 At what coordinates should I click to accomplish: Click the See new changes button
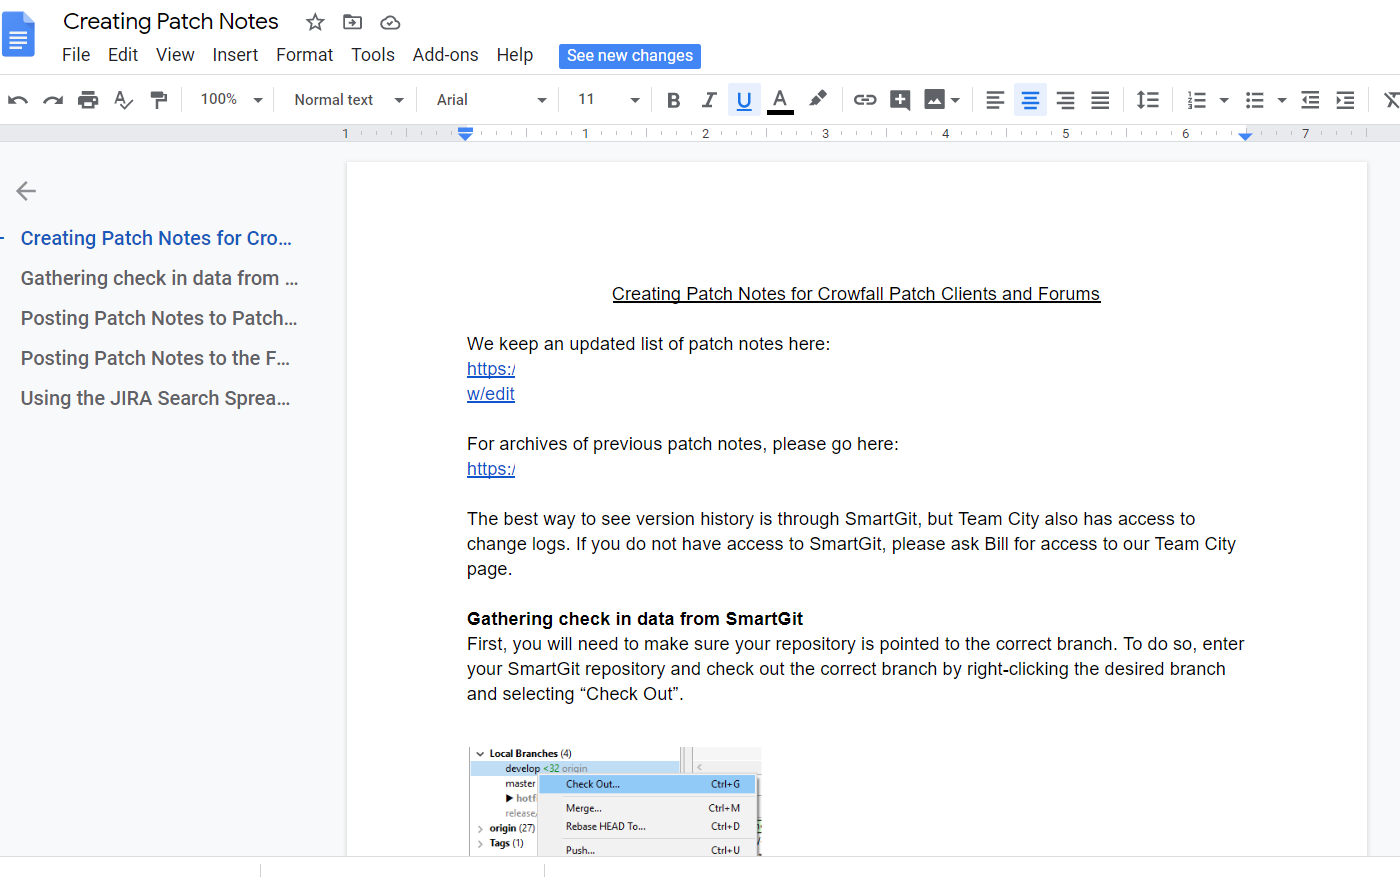pos(629,56)
